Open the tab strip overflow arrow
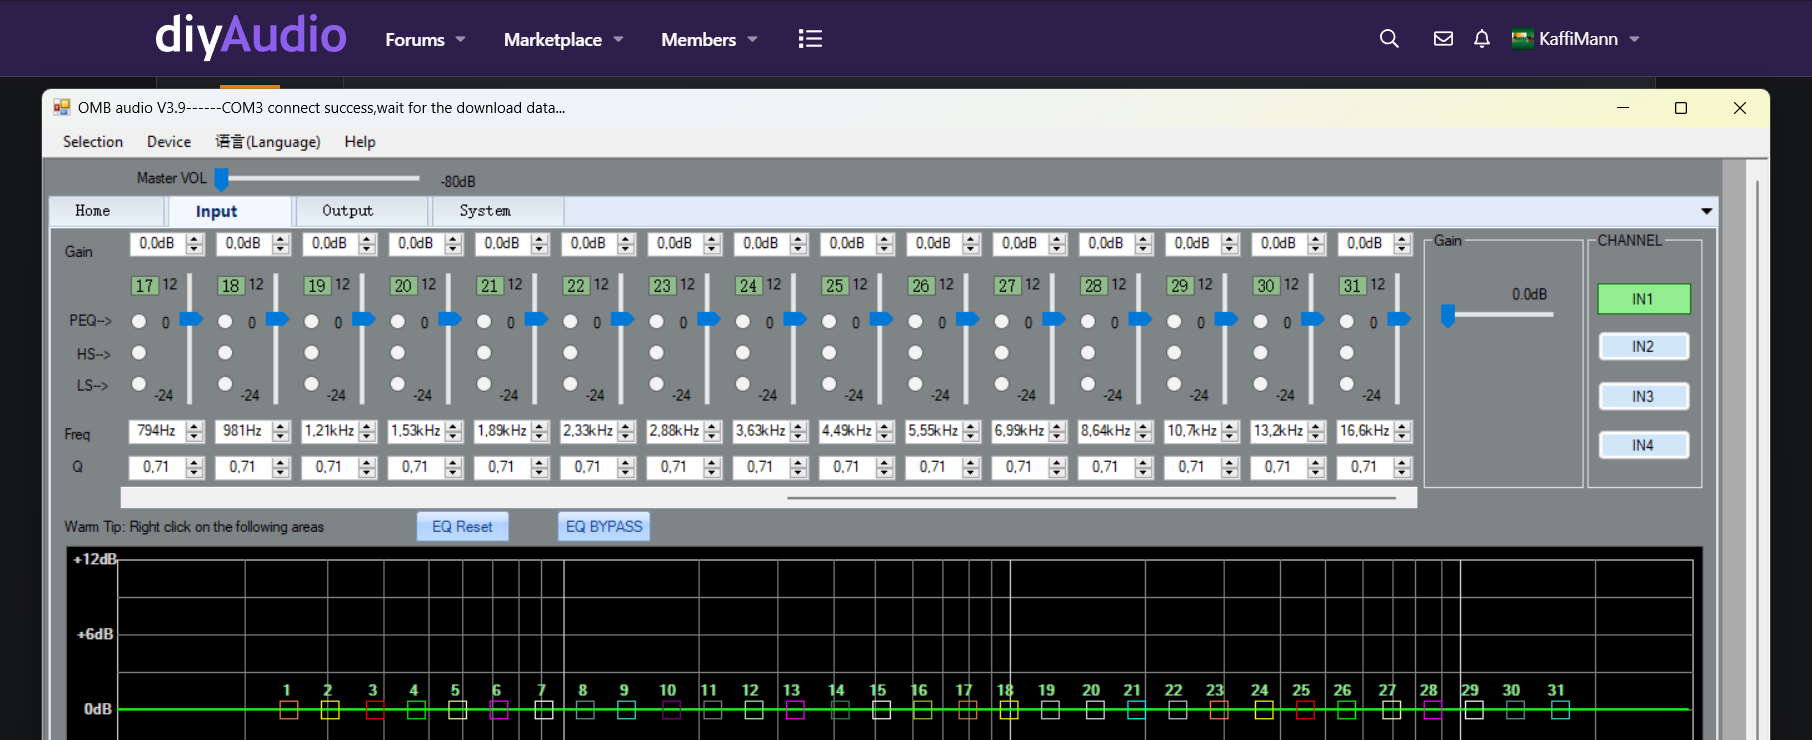The height and width of the screenshot is (740, 1812). [1706, 211]
